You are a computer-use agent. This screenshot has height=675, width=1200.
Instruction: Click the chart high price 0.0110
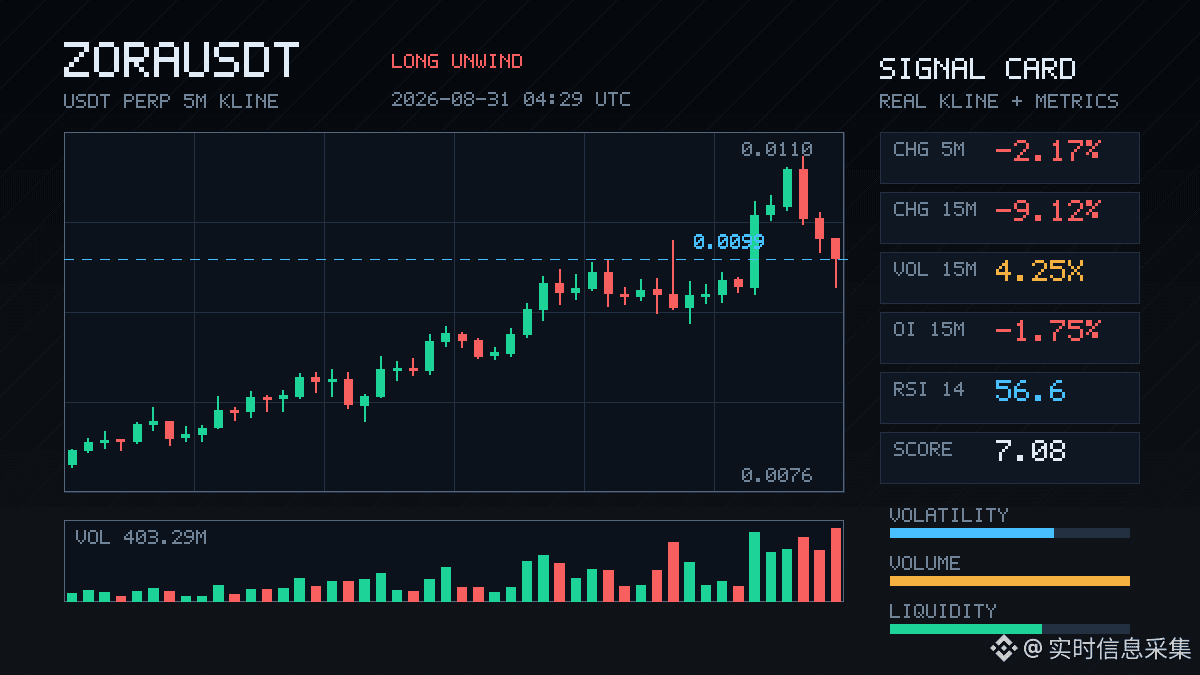[777, 149]
